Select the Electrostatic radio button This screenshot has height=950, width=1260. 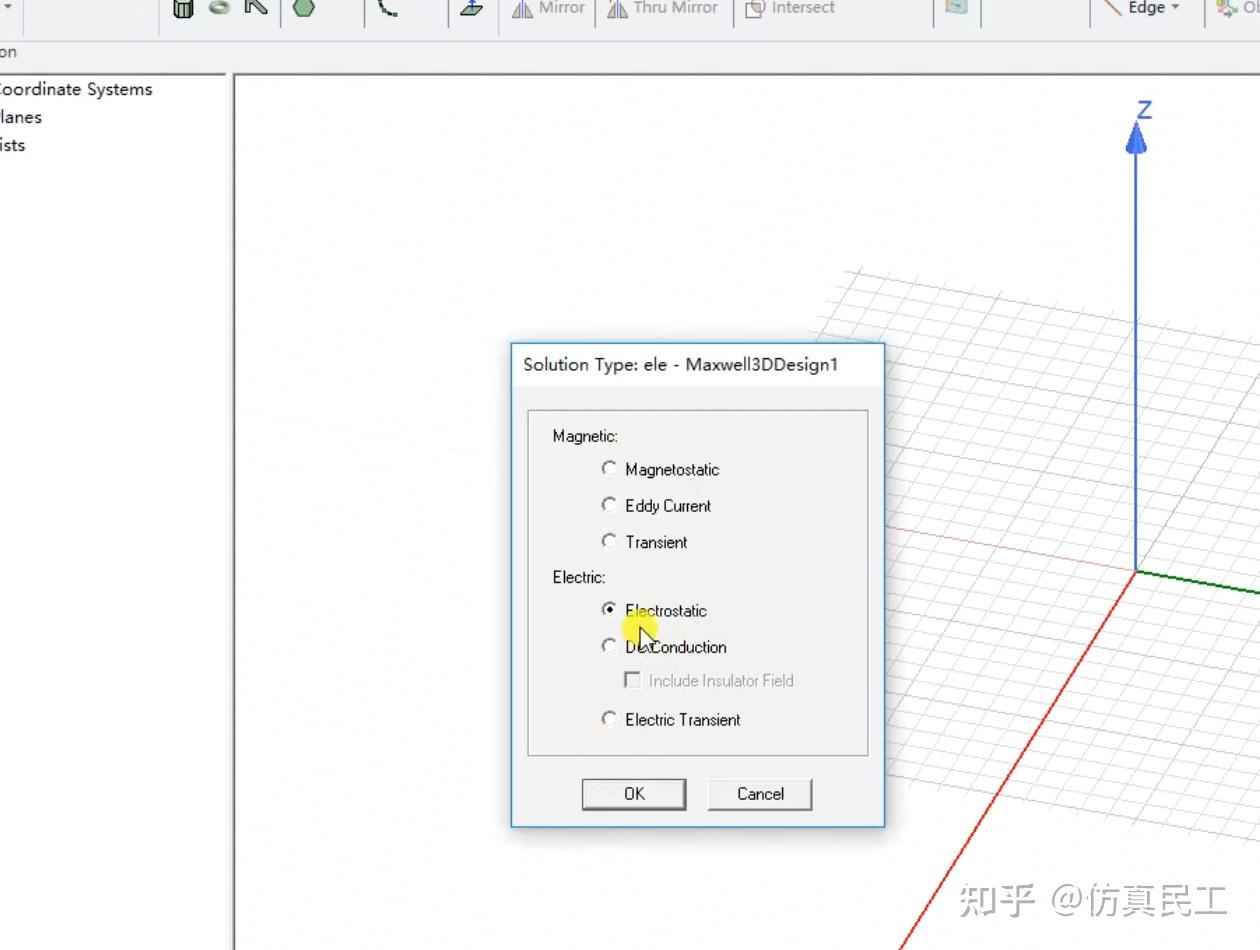pyautogui.click(x=609, y=609)
